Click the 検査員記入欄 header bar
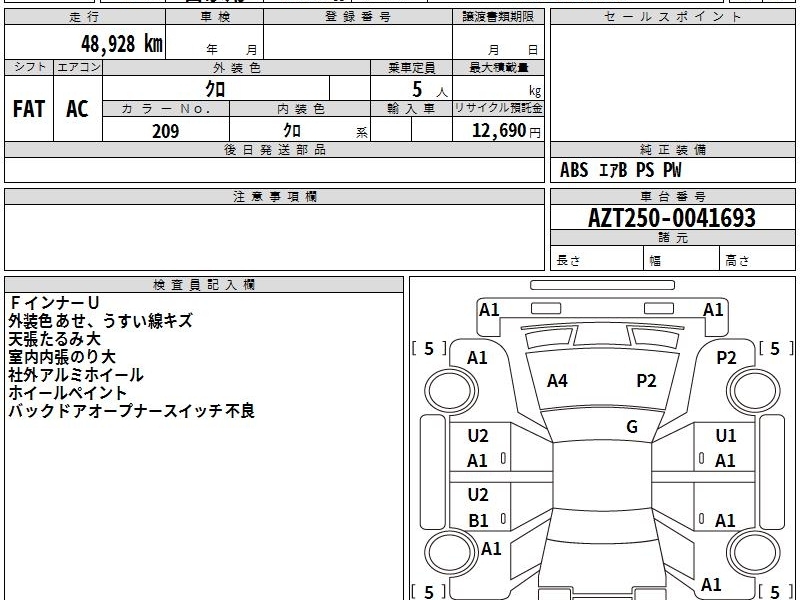 coord(204,285)
